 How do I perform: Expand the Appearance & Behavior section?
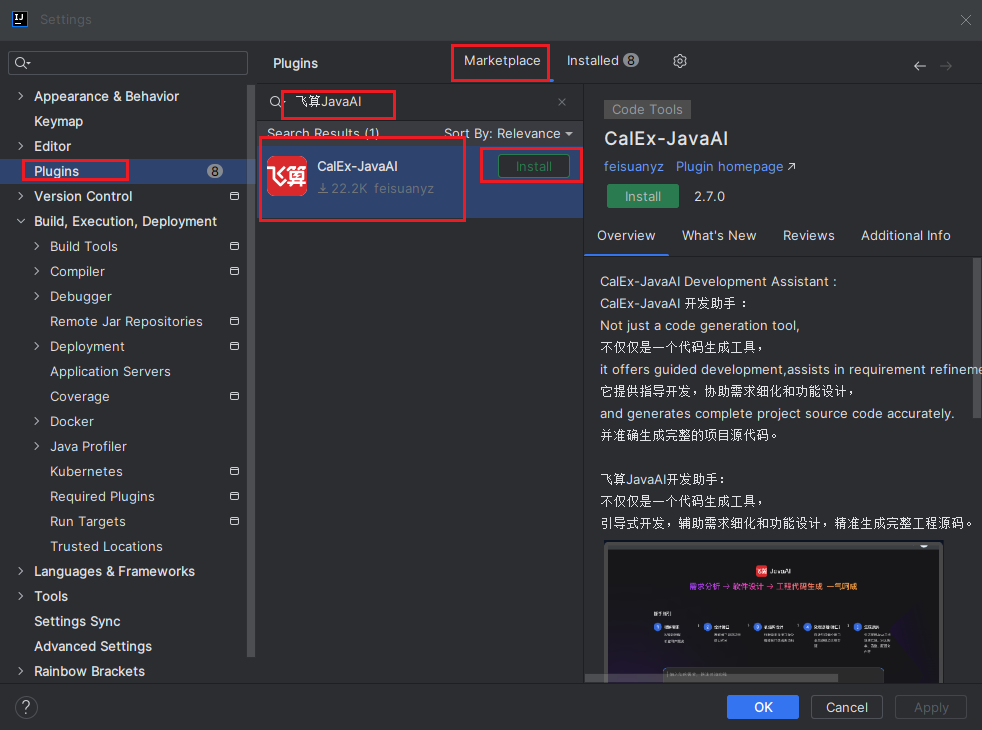[x=21, y=96]
